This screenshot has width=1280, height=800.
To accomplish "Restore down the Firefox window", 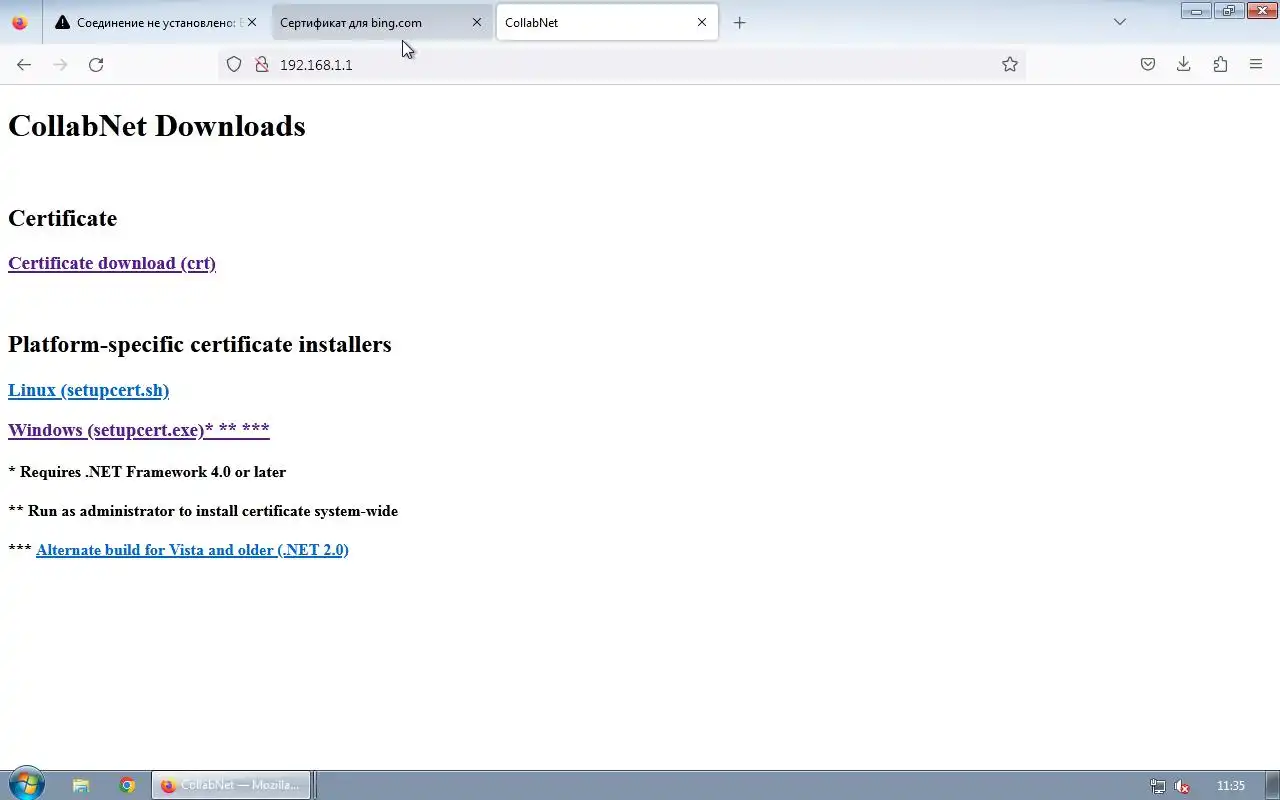I will click(x=1228, y=11).
